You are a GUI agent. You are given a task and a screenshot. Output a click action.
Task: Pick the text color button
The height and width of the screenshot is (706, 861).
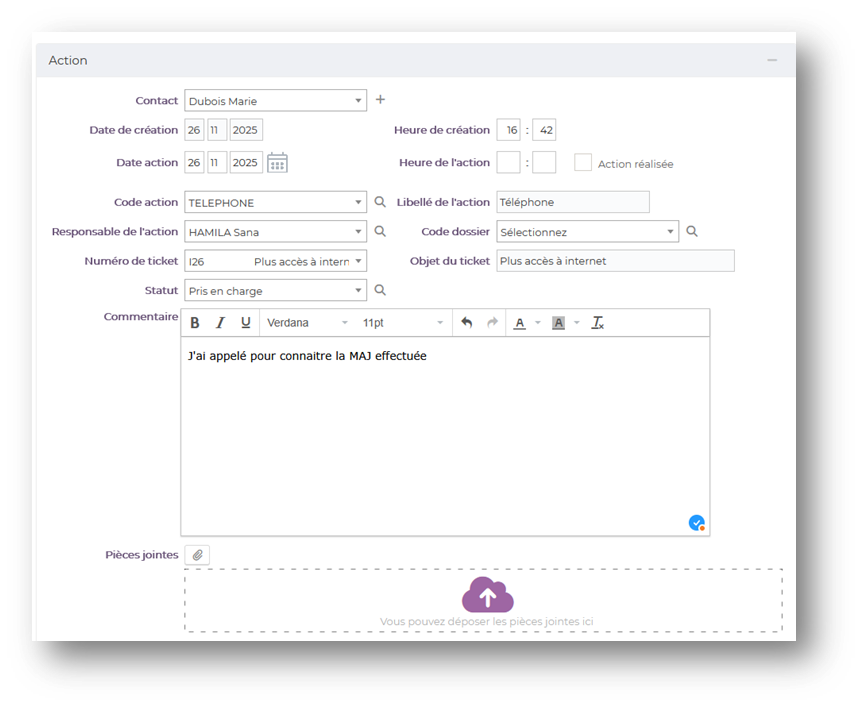click(x=519, y=323)
